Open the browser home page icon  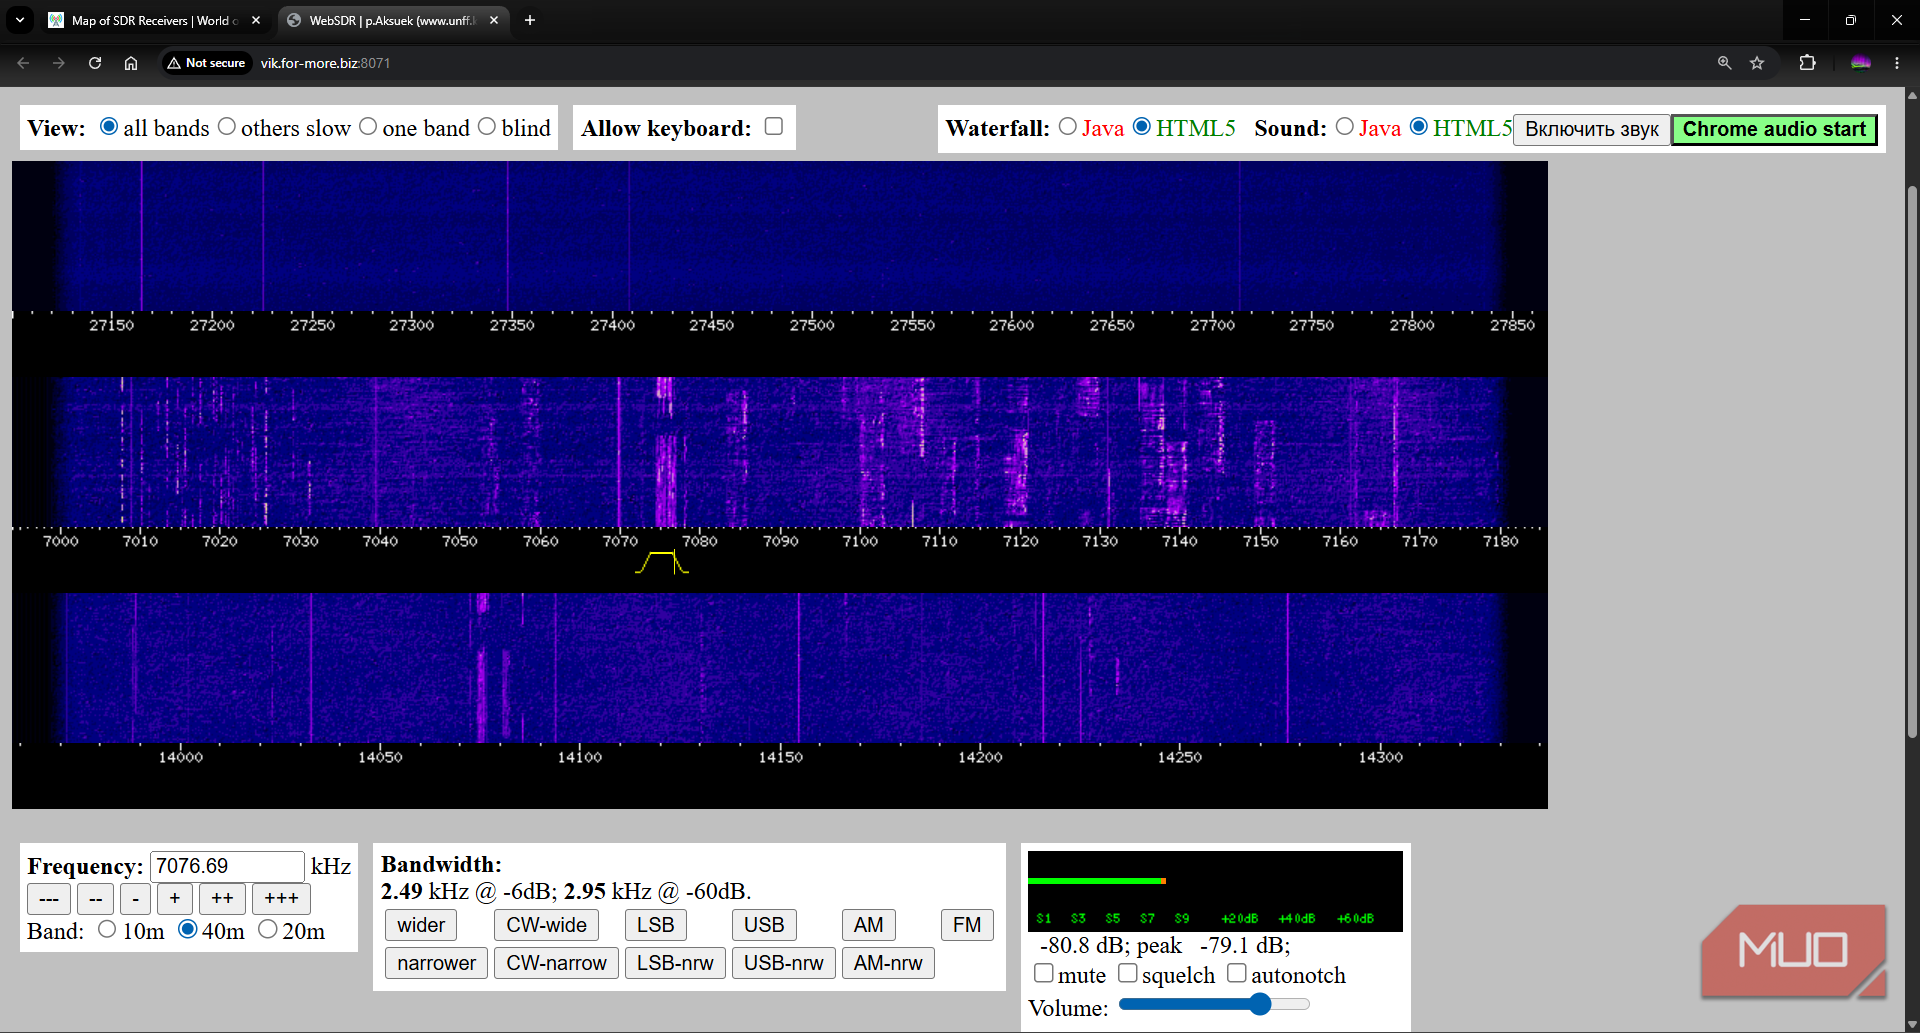coord(131,63)
